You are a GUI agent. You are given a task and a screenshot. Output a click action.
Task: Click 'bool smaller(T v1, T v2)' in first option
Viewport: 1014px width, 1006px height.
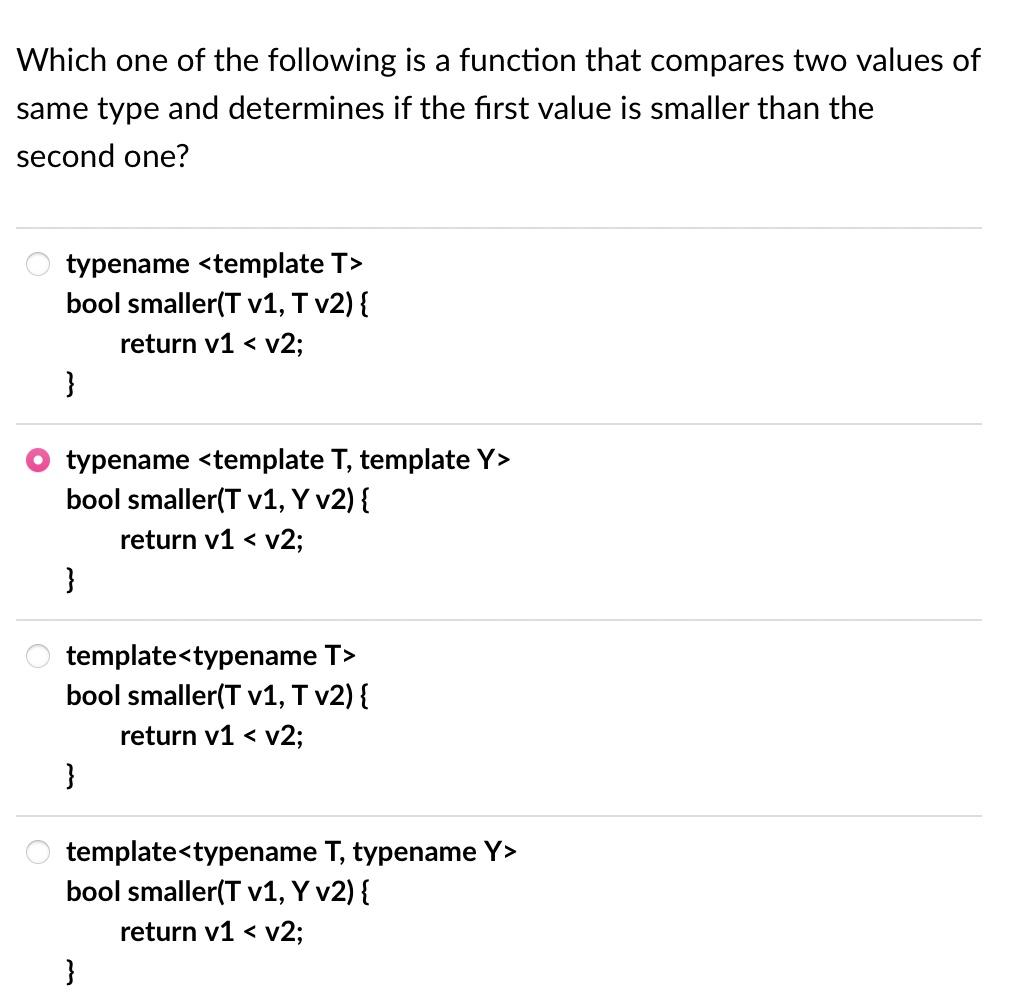tap(217, 304)
